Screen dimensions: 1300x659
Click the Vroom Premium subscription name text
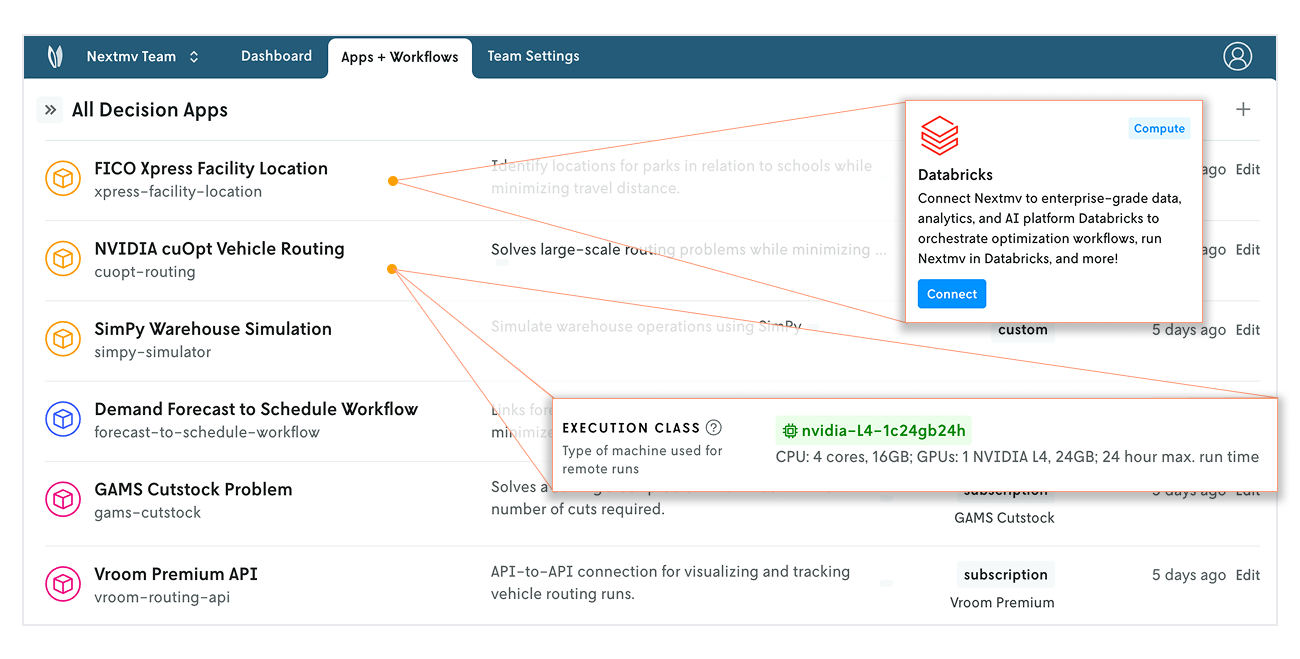click(1002, 603)
